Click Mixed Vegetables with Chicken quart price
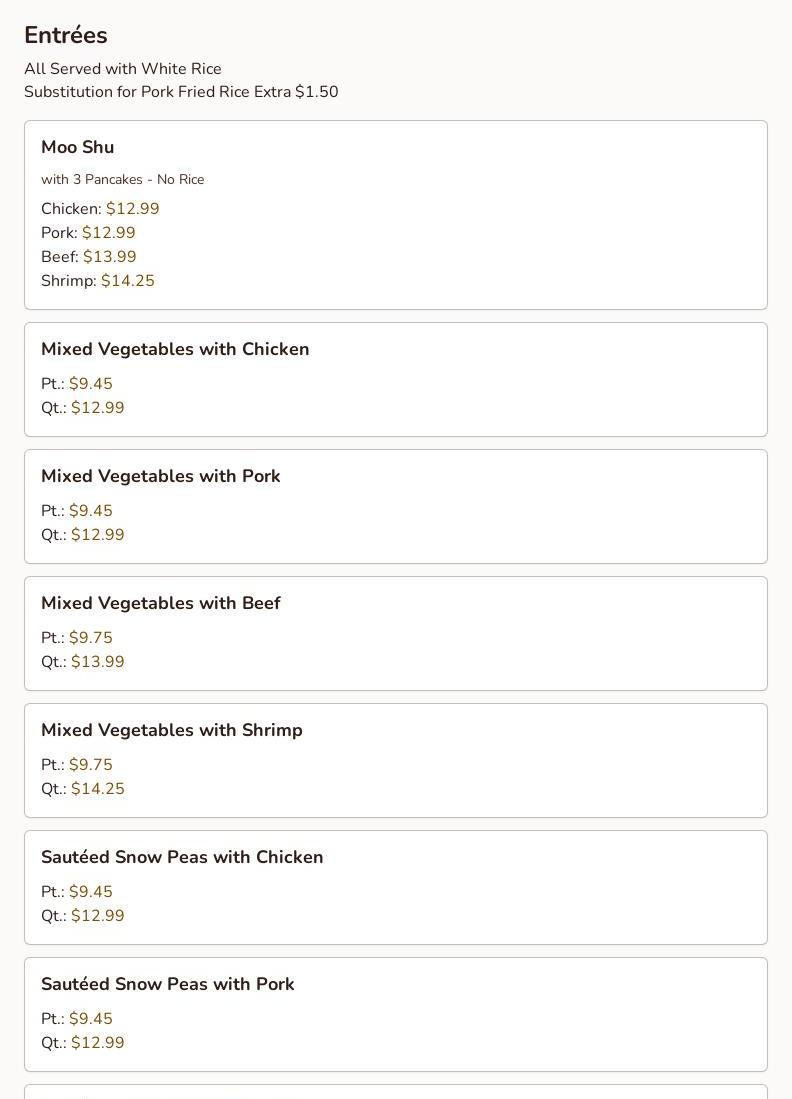792x1099 pixels. click(97, 408)
